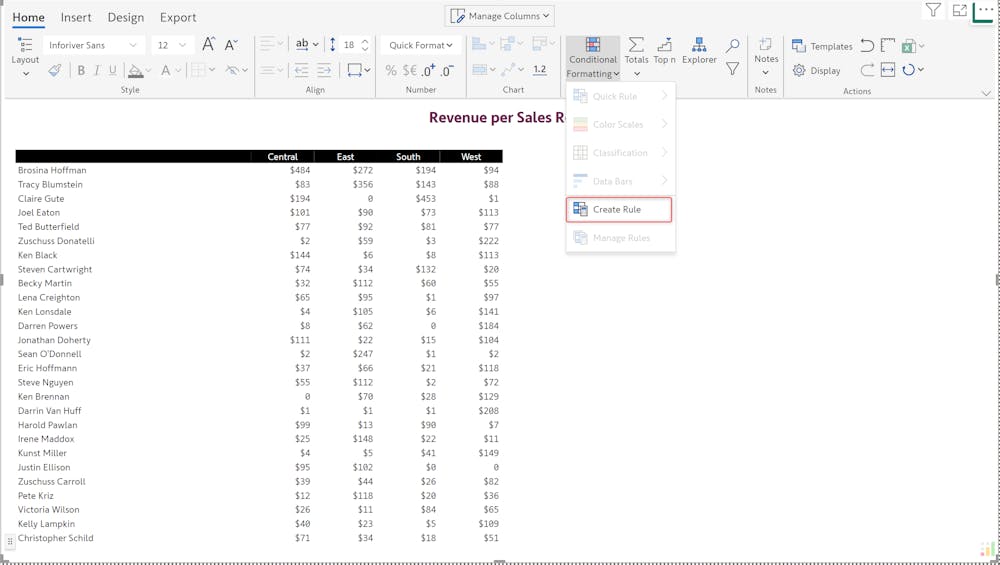
Task: Toggle Bold formatting
Action: tap(81, 70)
